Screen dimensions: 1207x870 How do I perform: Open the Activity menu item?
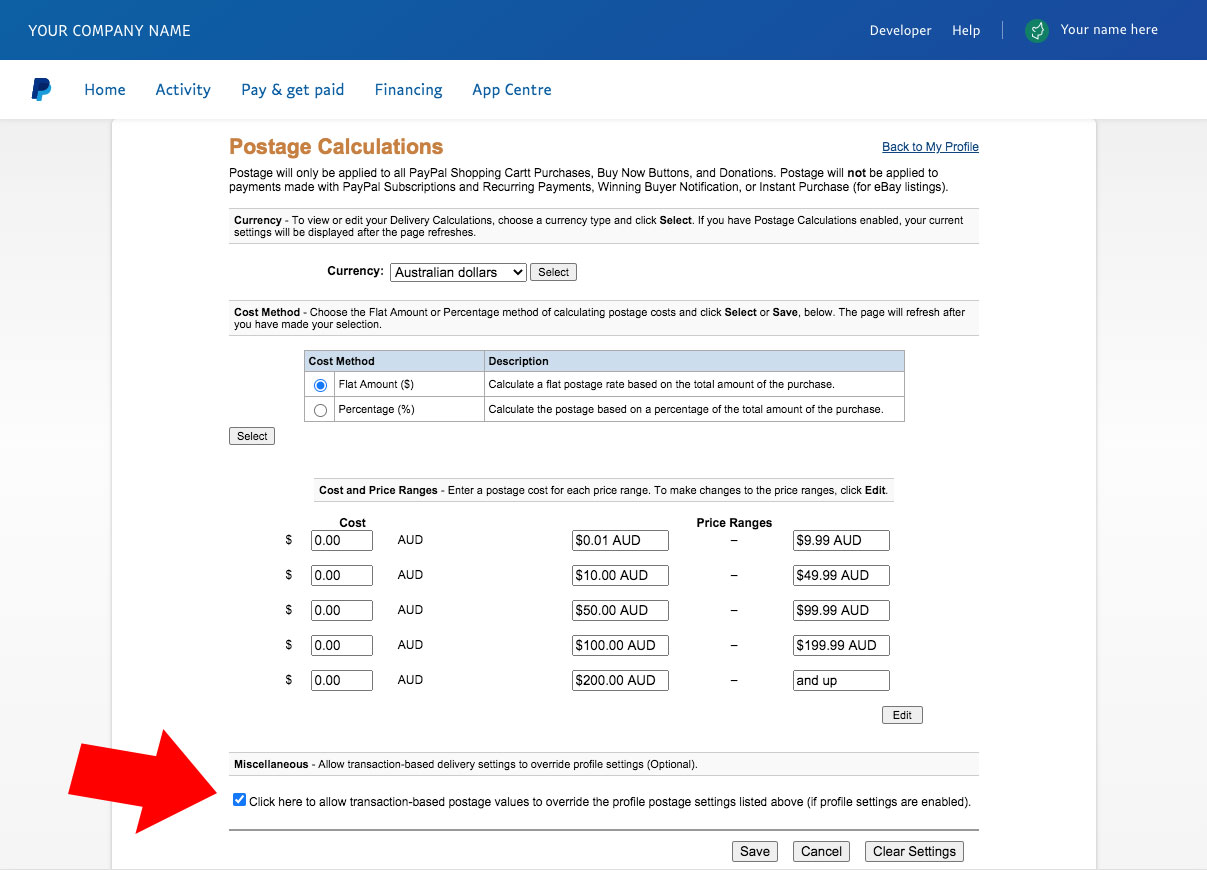pyautogui.click(x=183, y=89)
